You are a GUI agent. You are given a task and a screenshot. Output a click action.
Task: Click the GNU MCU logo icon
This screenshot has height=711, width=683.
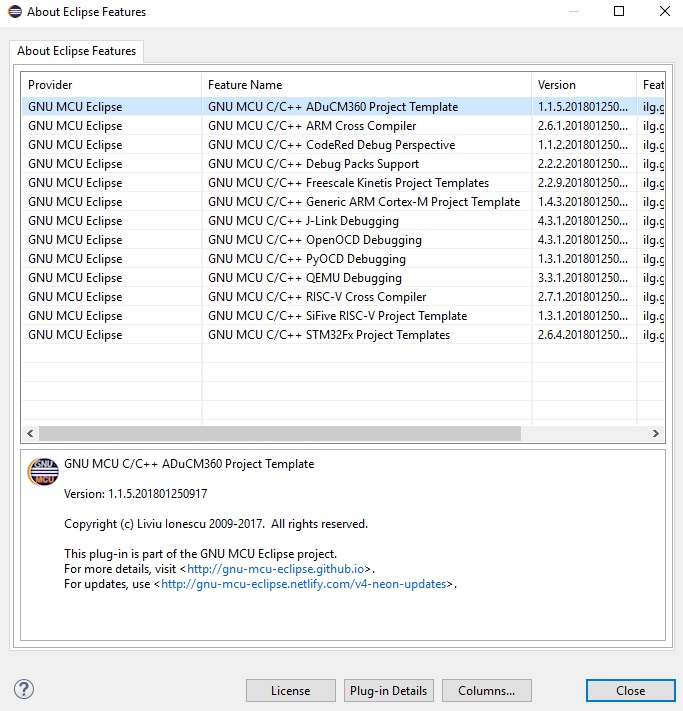click(43, 472)
